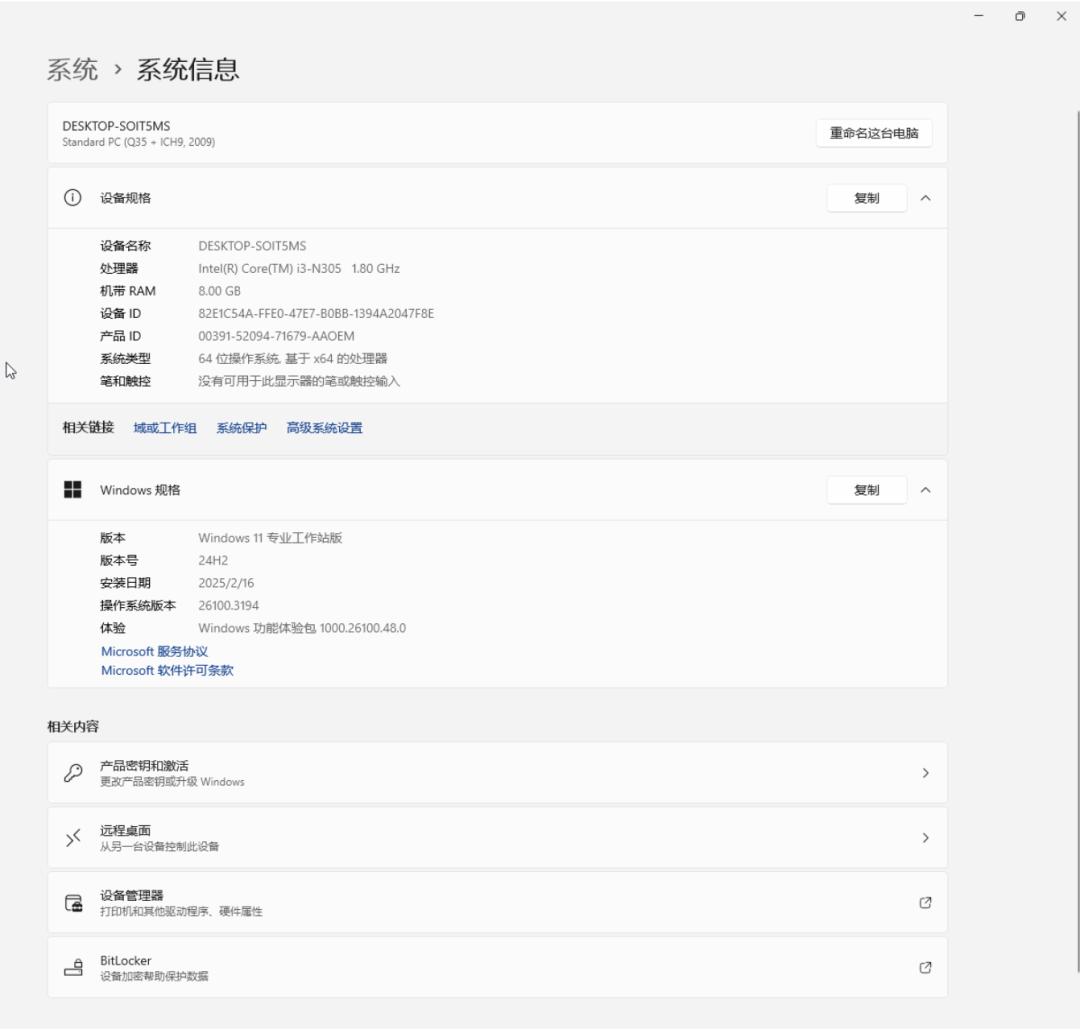This screenshot has width=1080, height=1029.
Task: Click the edition value Windows 11 专业工作站版
Action: click(270, 538)
